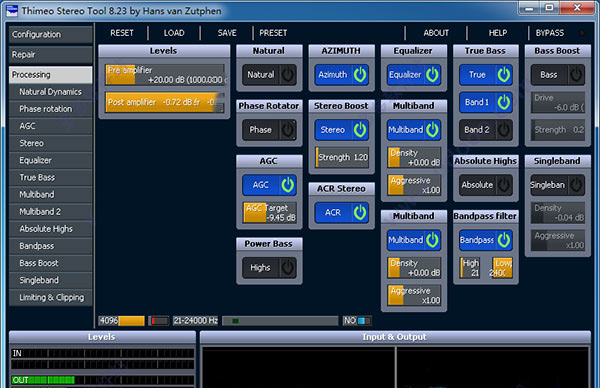Viewport: 600px width, 388px height.
Task: Go to Natural Dynamics settings
Action: pos(50,92)
